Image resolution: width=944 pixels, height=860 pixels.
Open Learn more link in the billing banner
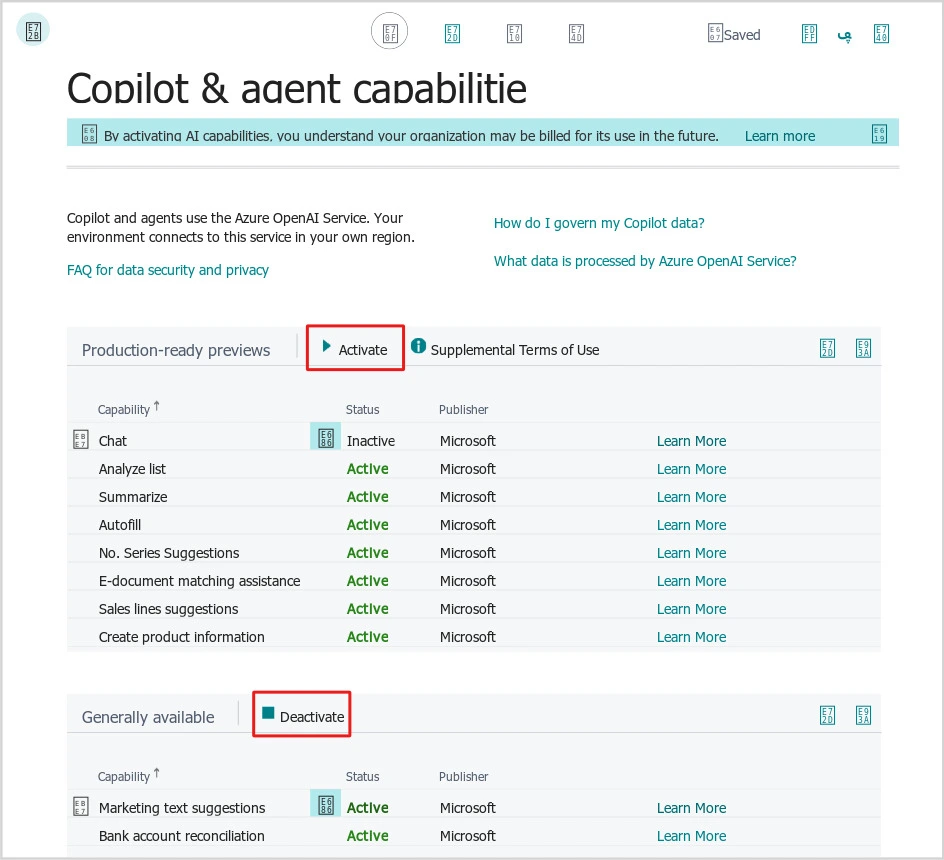(780, 136)
